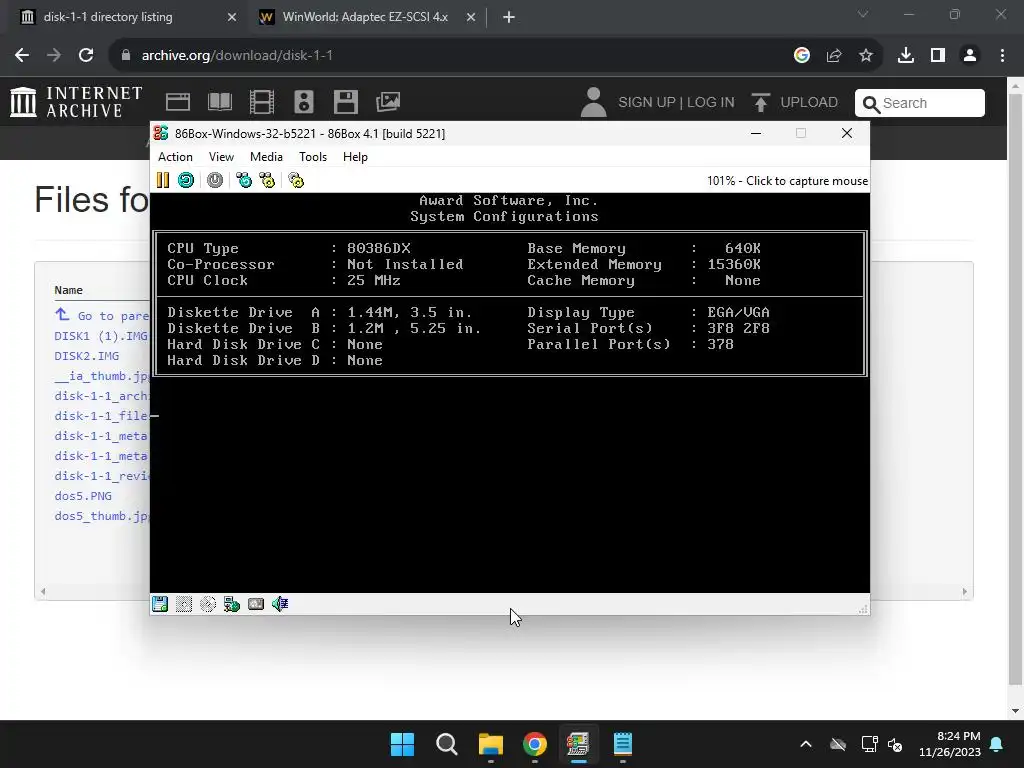Click the blue floppy disk status icon
The height and width of the screenshot is (768, 1024).
(160, 604)
